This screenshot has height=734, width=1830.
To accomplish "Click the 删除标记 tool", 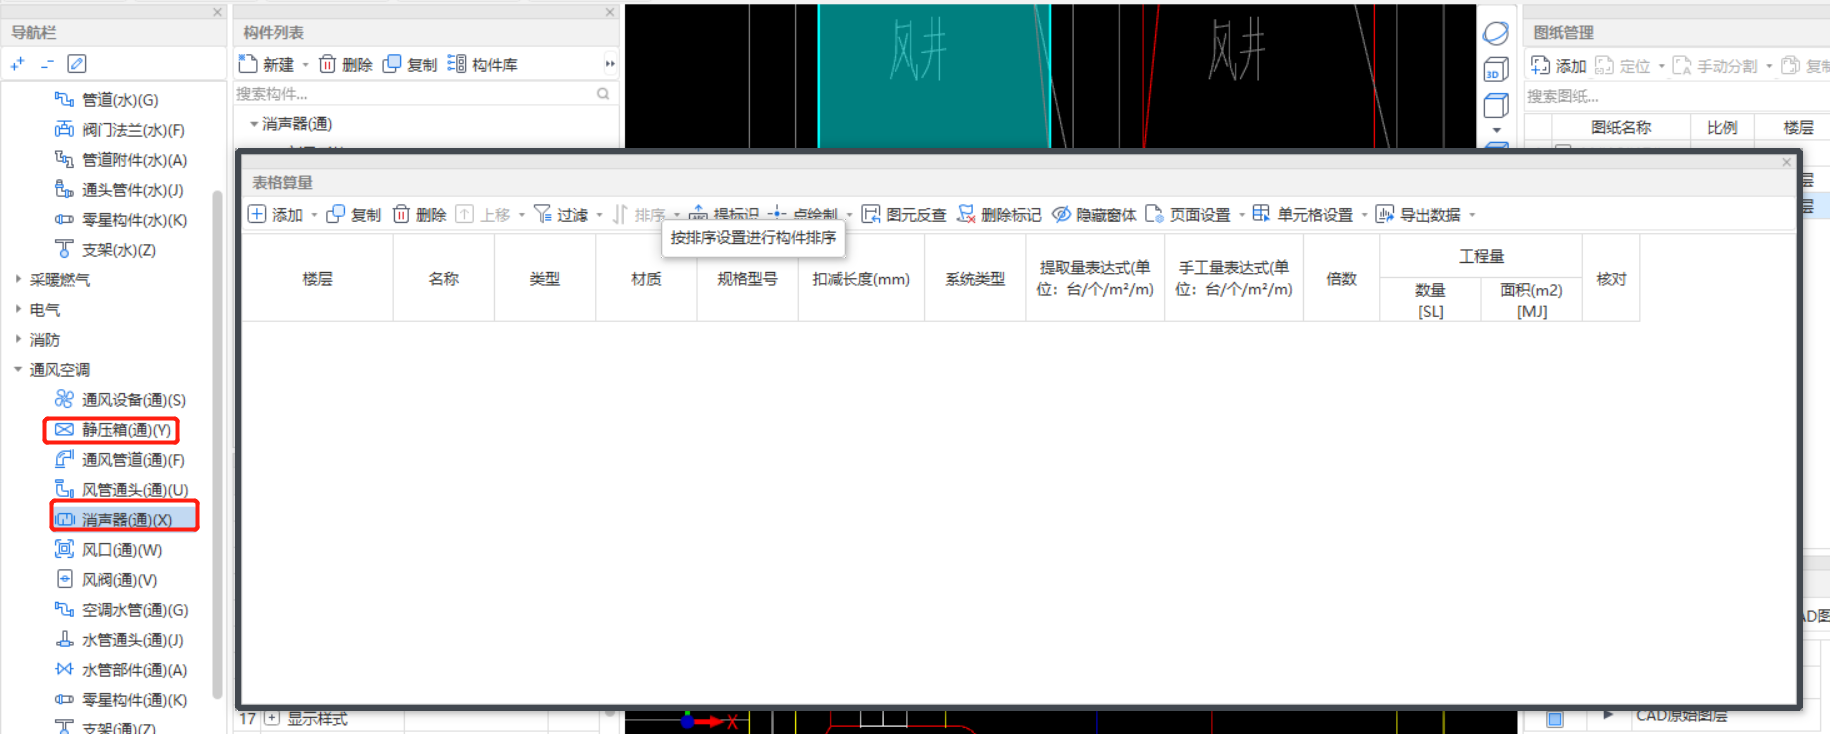I will tap(999, 215).
